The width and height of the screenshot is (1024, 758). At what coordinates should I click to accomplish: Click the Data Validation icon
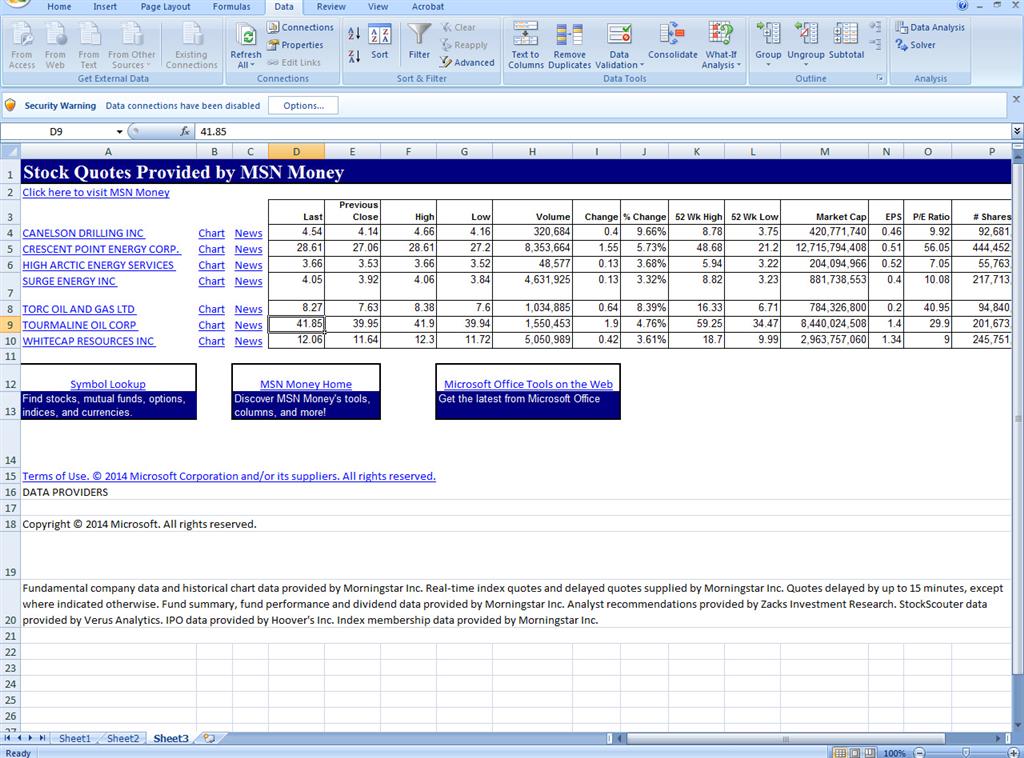click(619, 34)
